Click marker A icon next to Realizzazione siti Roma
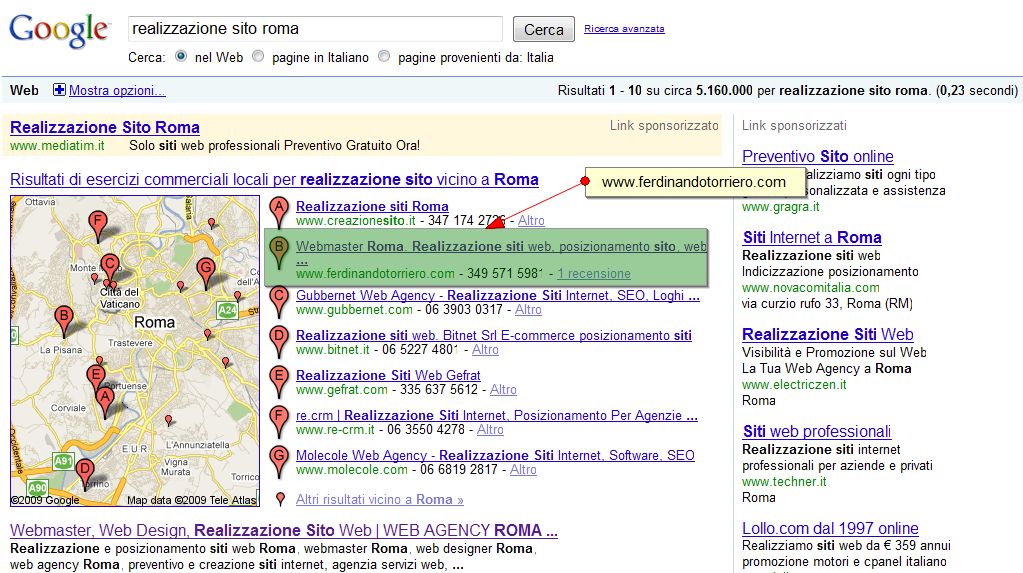The height and width of the screenshot is (573, 1023). tap(279, 213)
